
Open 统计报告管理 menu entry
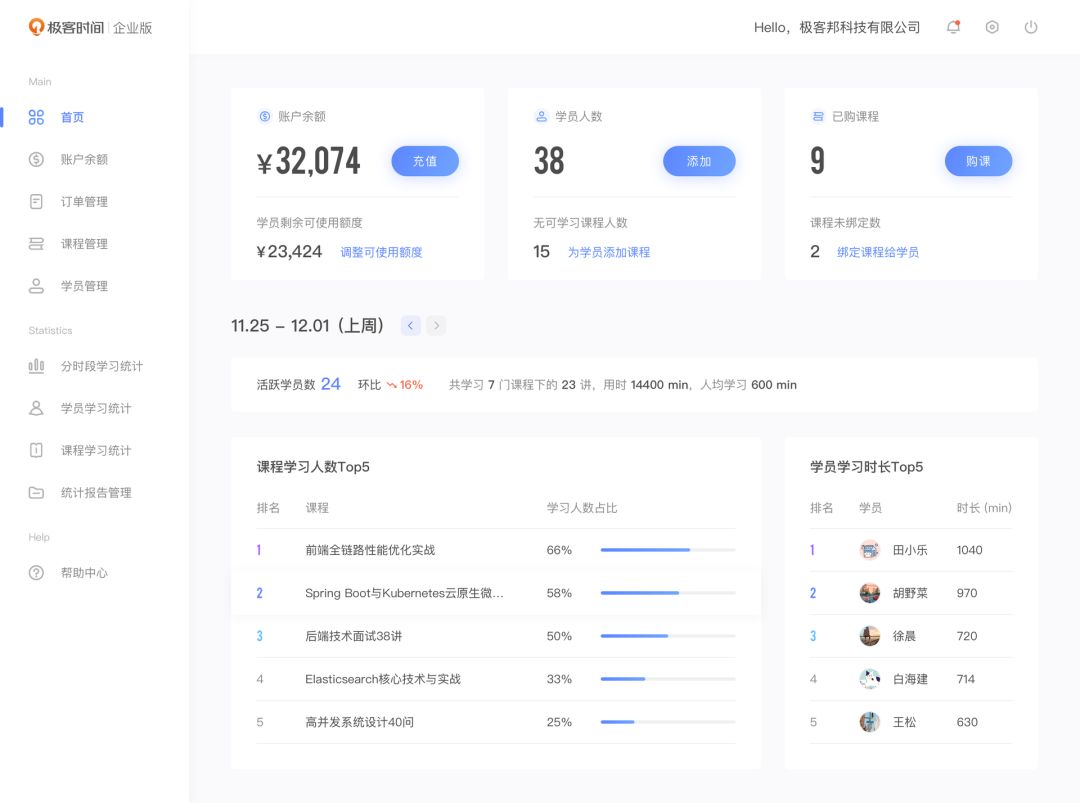[x=94, y=492]
